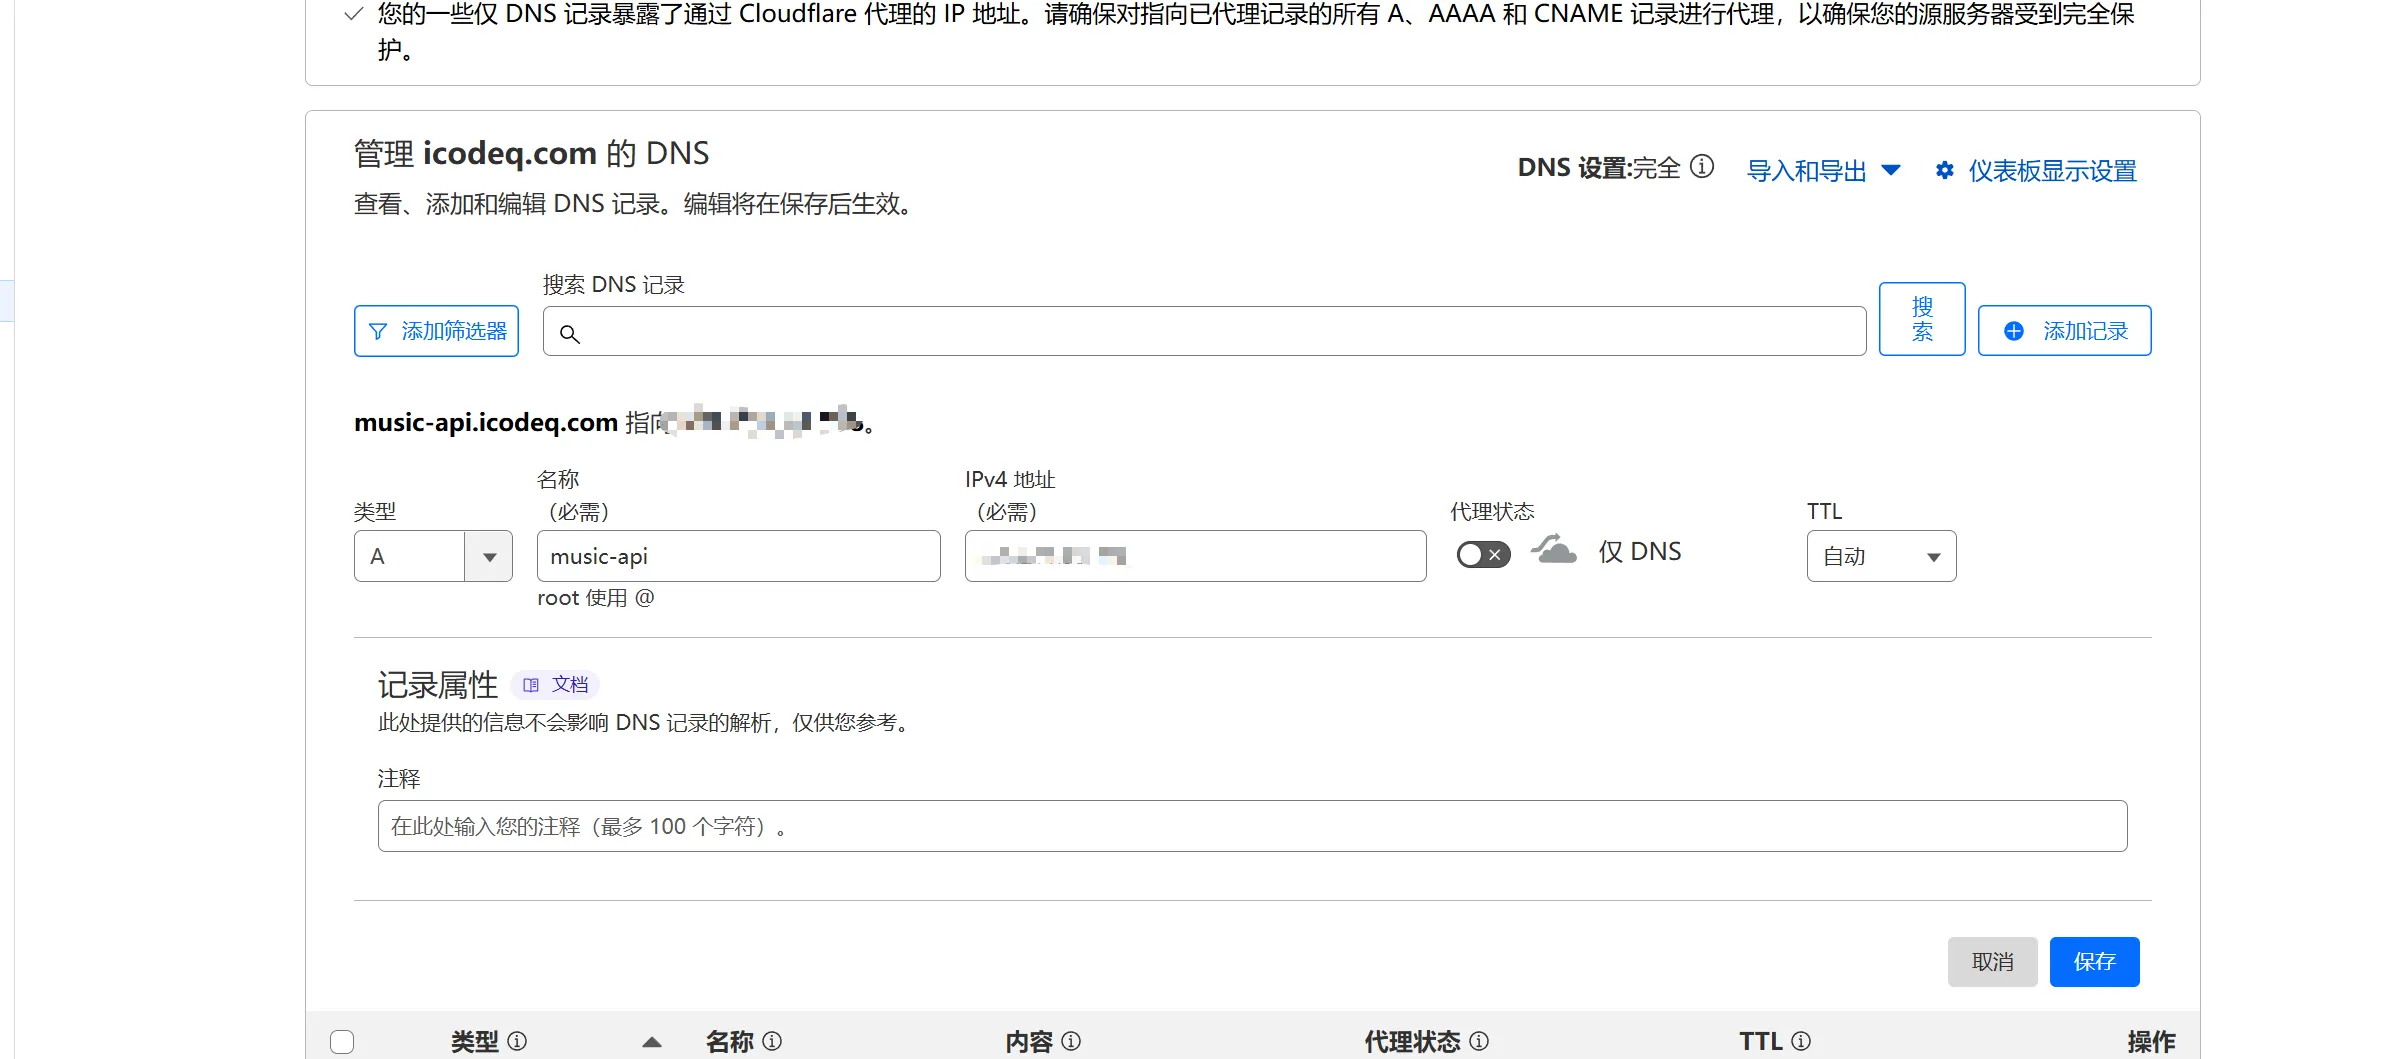Image resolution: width=2404 pixels, height=1059 pixels.
Task: Tick the select-all checkbox in table header
Action: (342, 1042)
